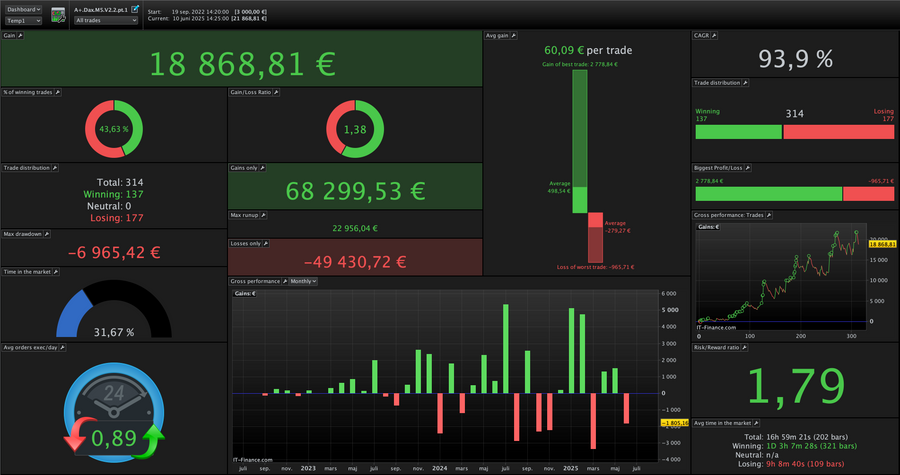Open wrench settings for CAGR panel
The image size is (900, 475).
click(x=714, y=36)
